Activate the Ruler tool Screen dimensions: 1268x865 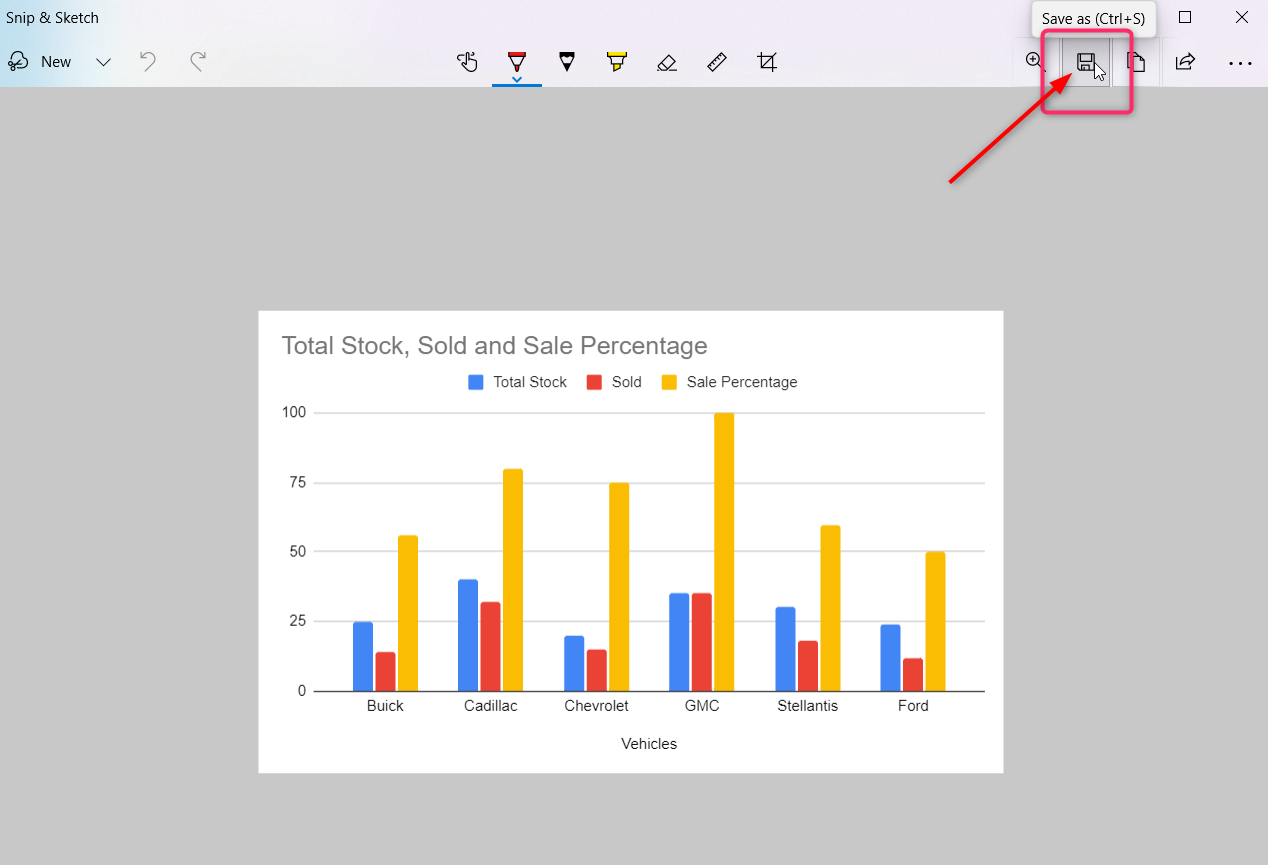pyautogui.click(x=717, y=62)
